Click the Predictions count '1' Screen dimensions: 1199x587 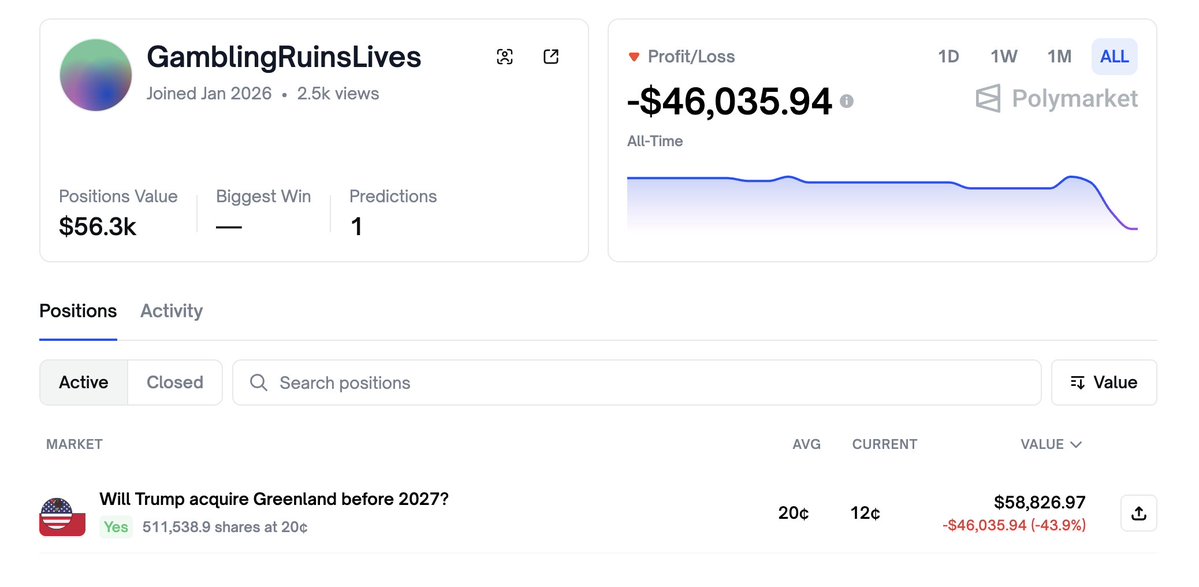[356, 226]
